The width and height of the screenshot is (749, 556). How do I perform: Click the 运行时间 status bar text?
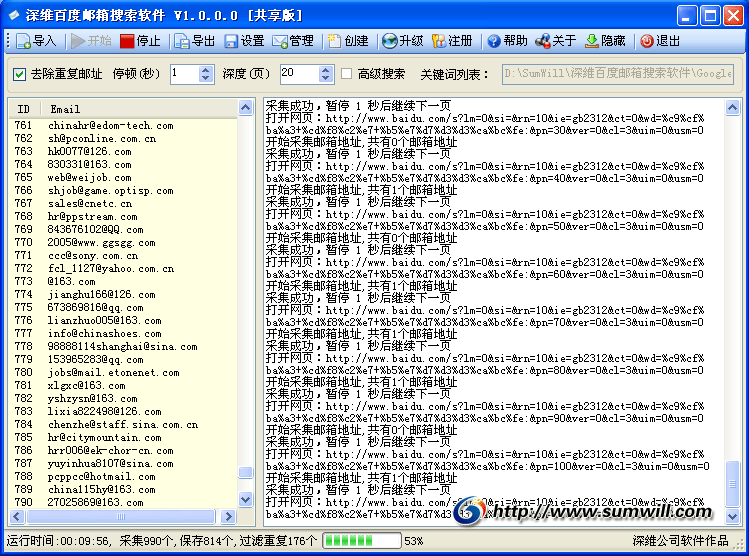click(x=58, y=541)
